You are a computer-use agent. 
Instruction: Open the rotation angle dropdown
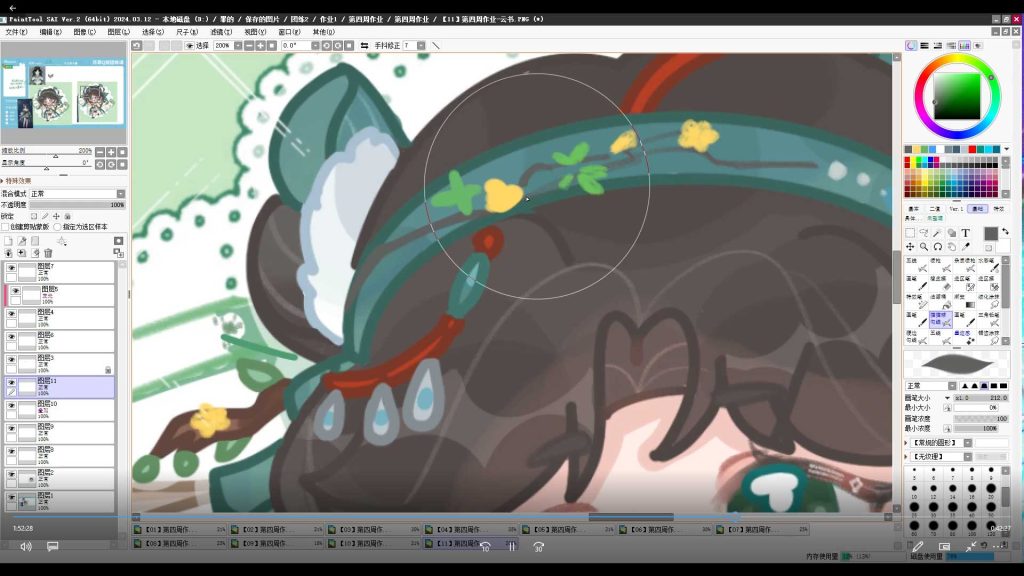tap(315, 46)
